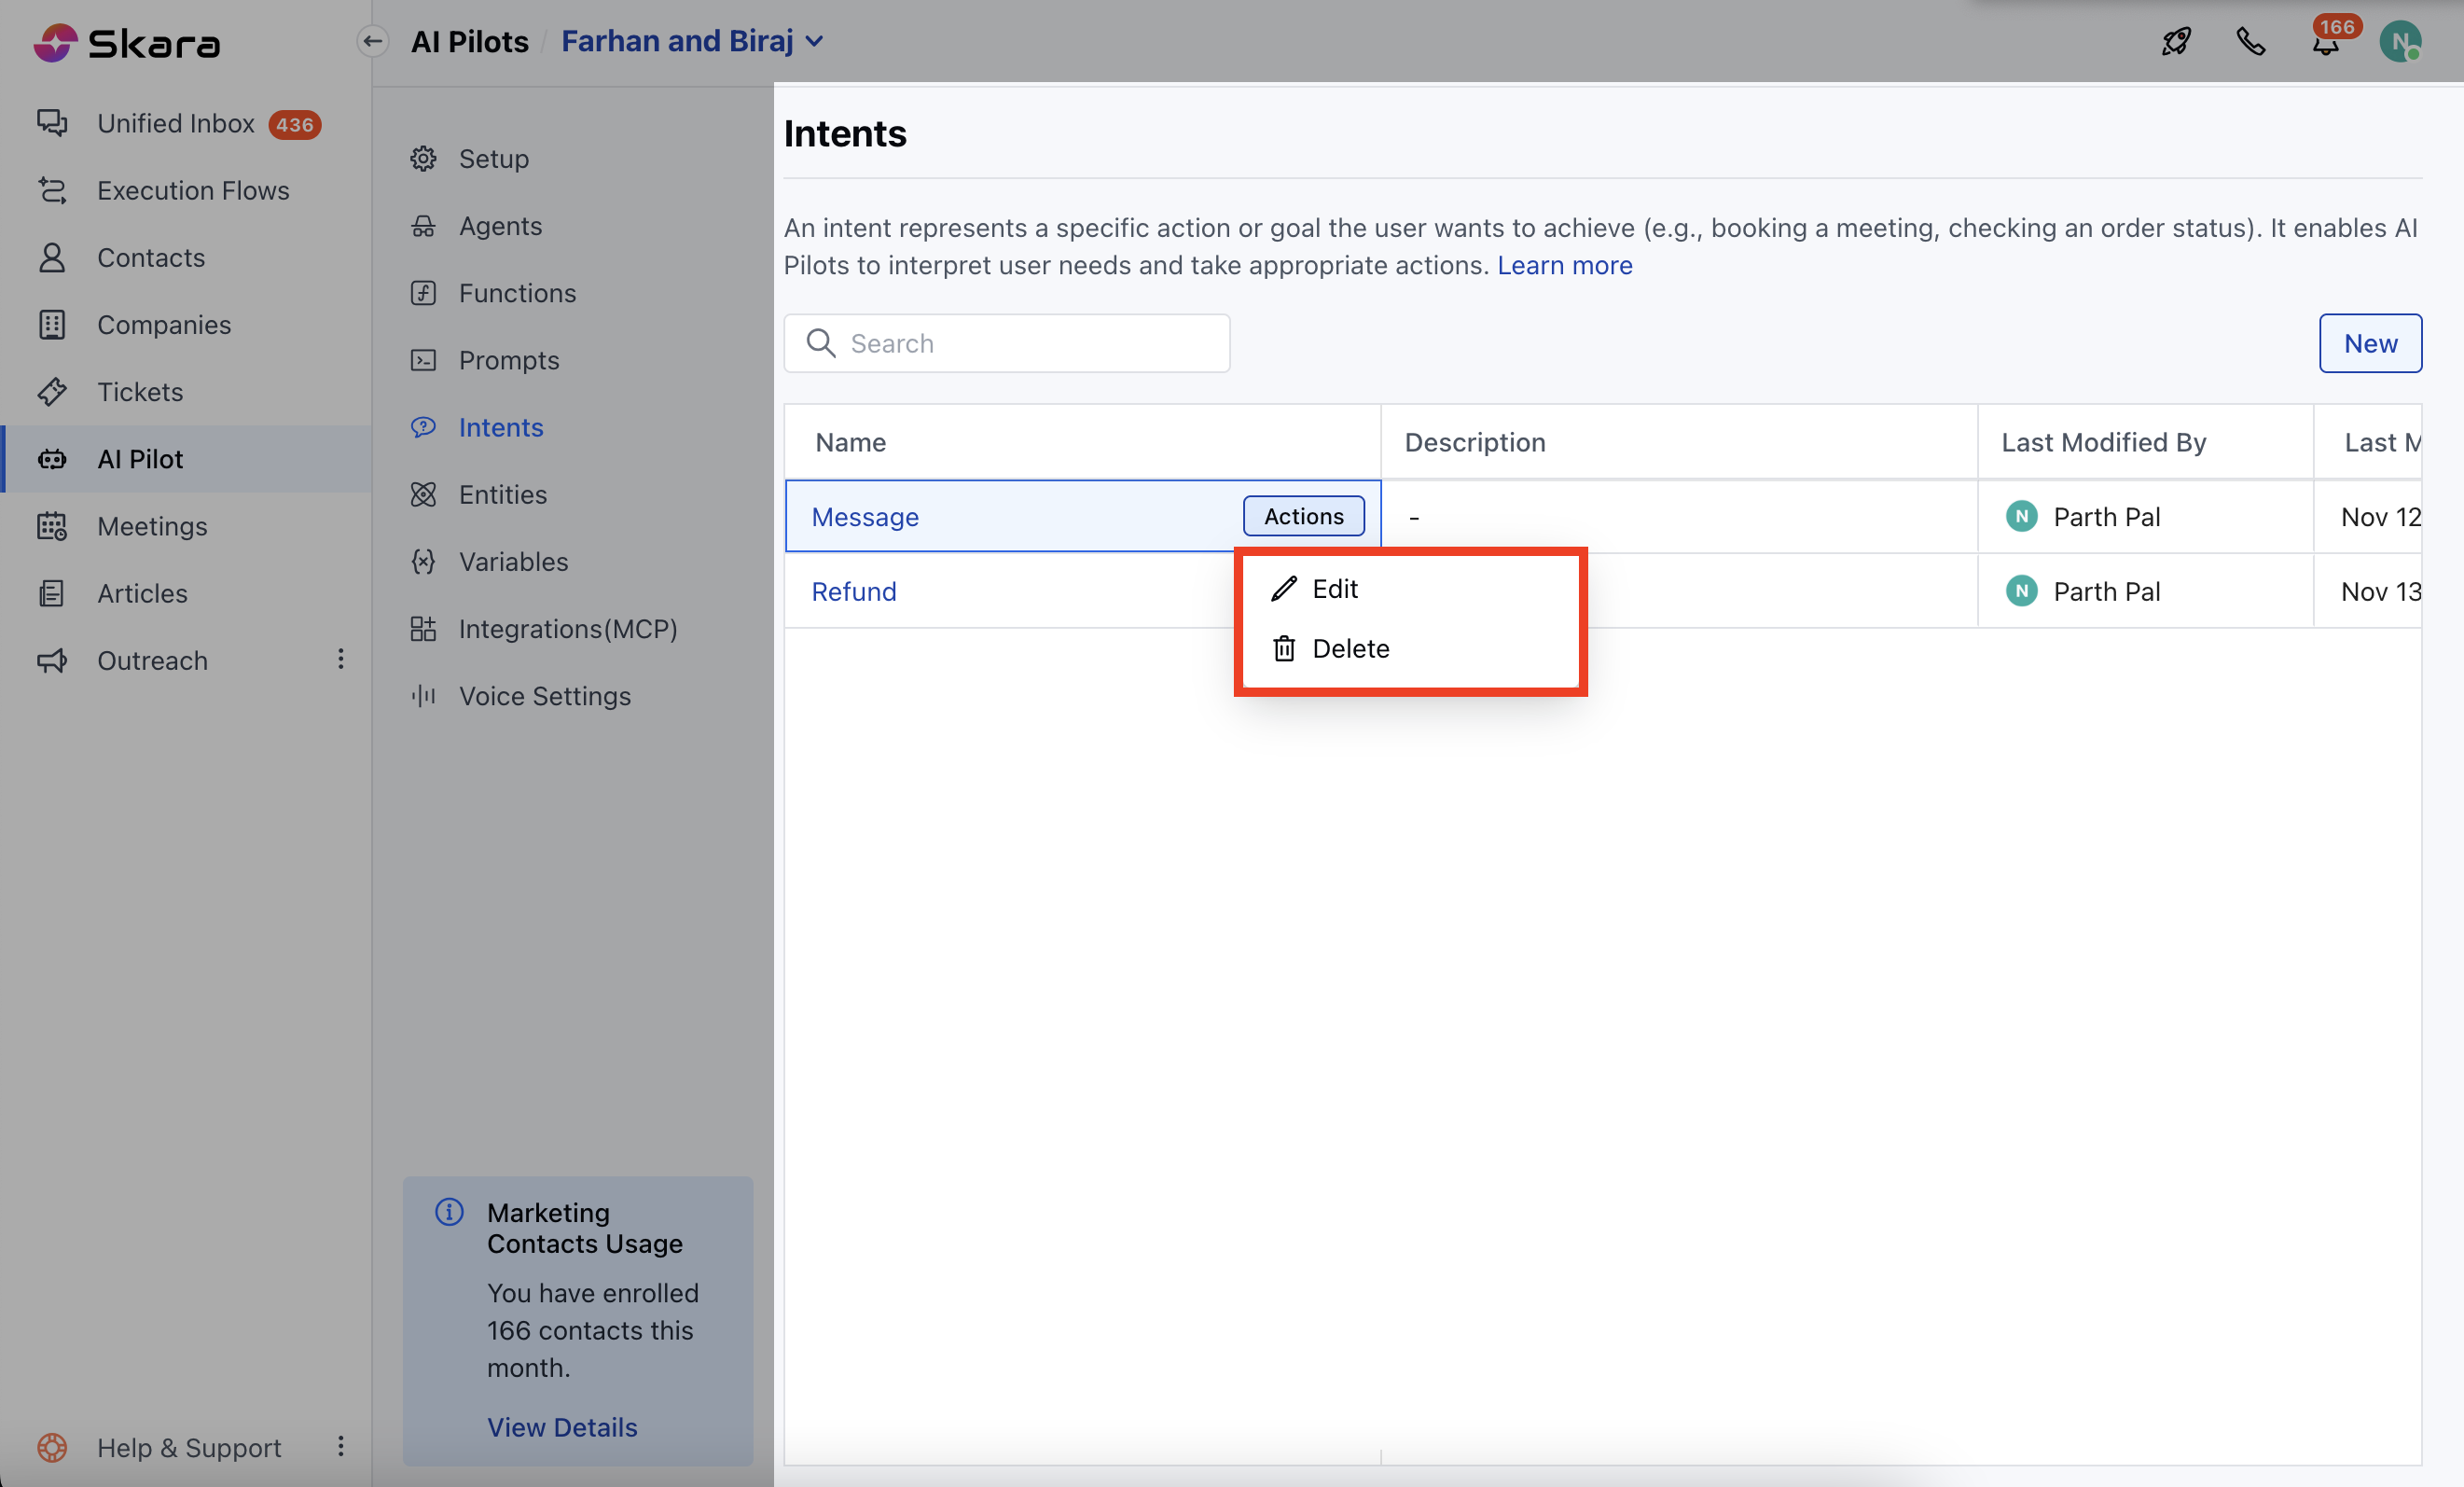The width and height of the screenshot is (2464, 1487).
Task: Open Help & Support three-dot menu
Action: click(x=341, y=1446)
